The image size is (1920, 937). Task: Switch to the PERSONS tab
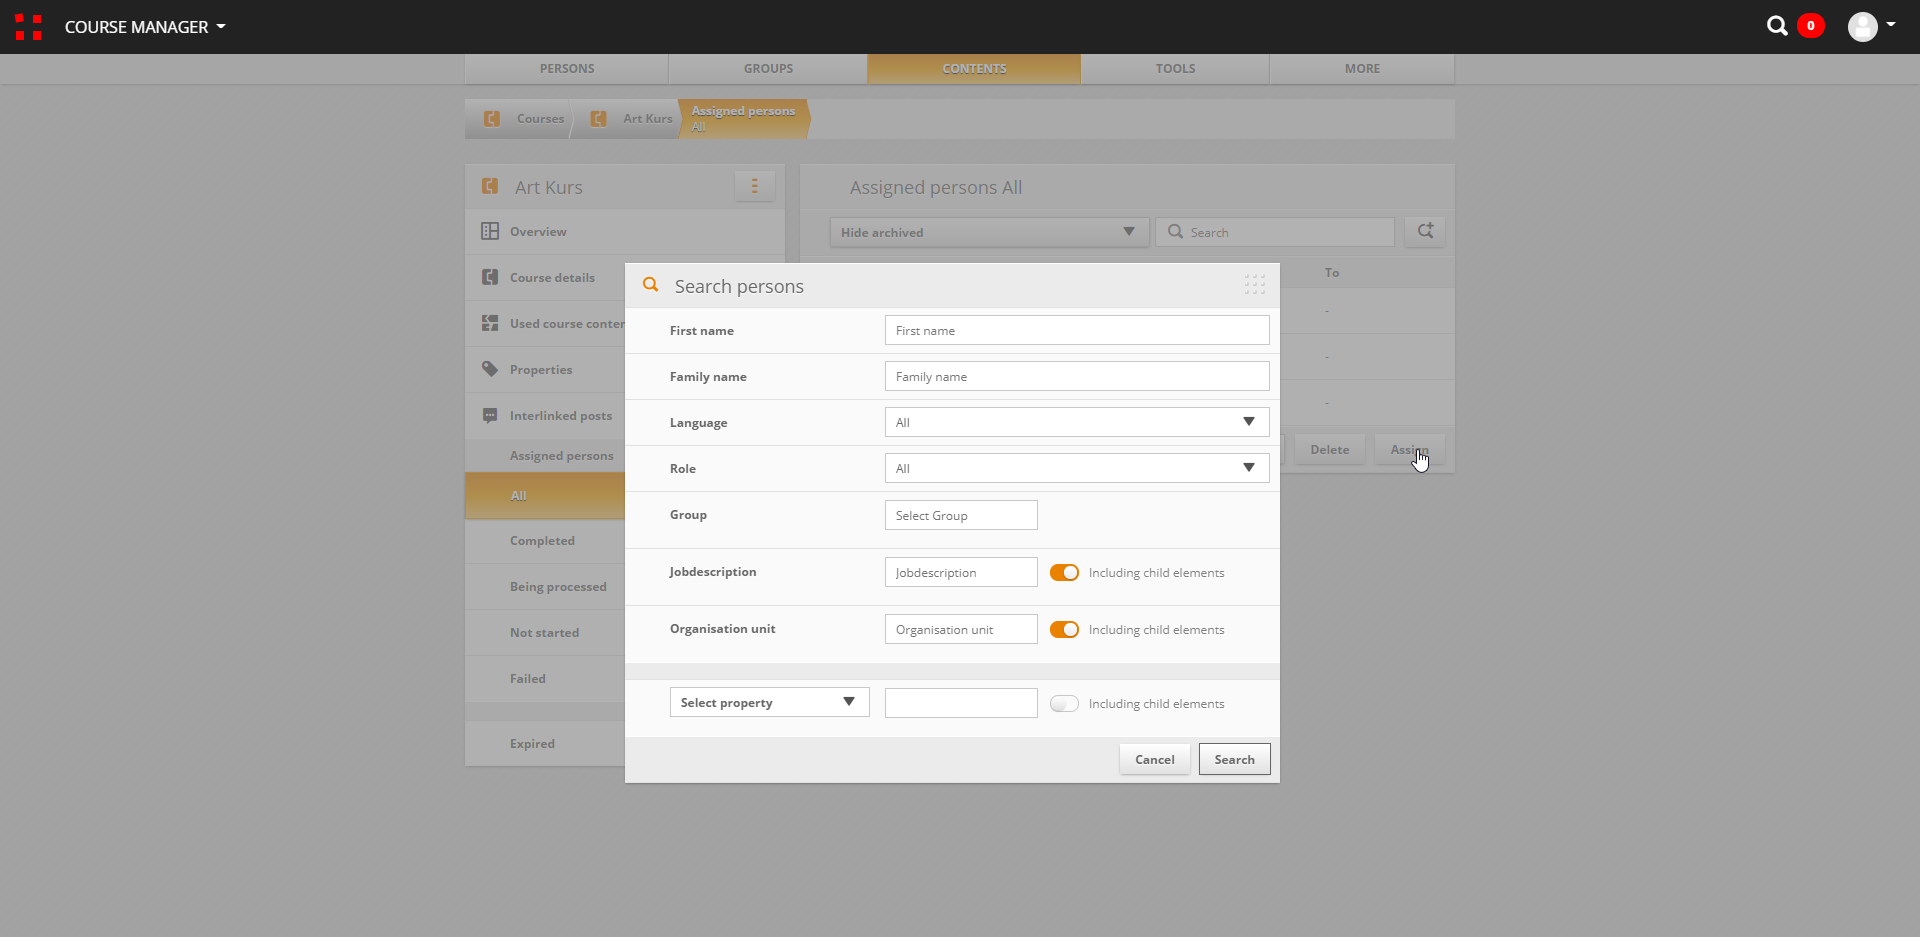coord(566,69)
